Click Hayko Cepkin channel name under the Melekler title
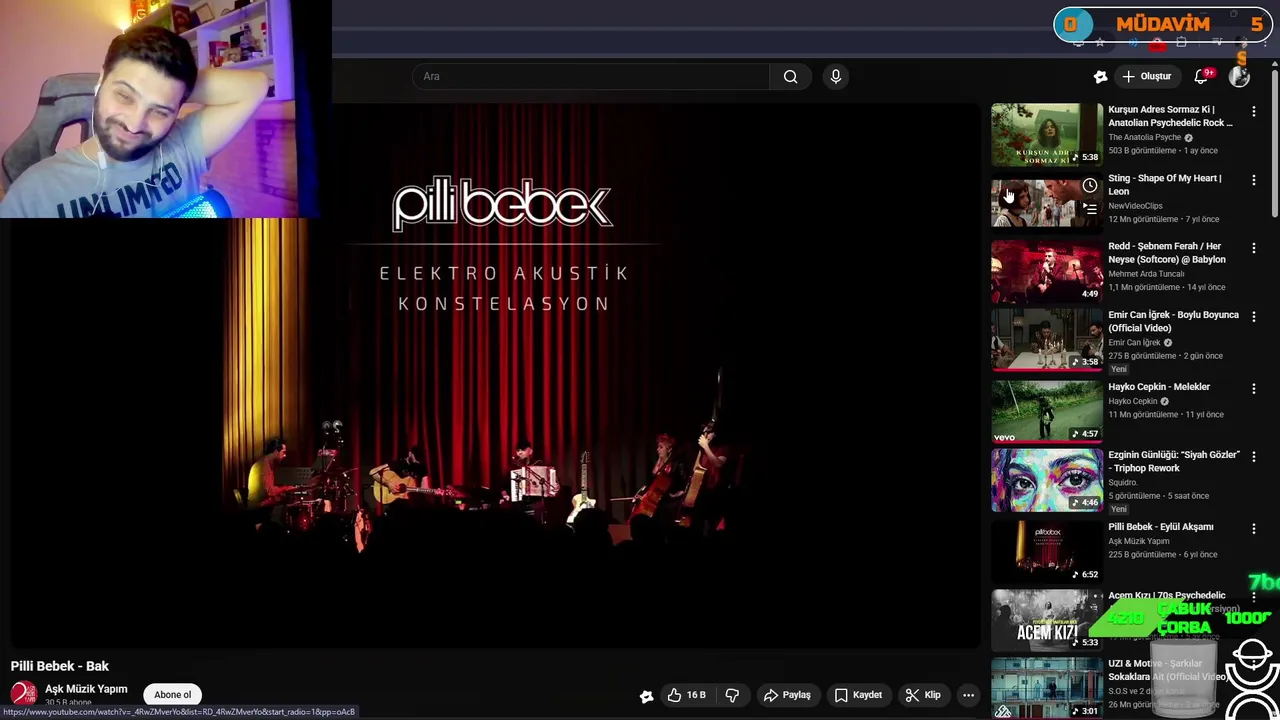The width and height of the screenshot is (1280, 720). tap(1133, 401)
